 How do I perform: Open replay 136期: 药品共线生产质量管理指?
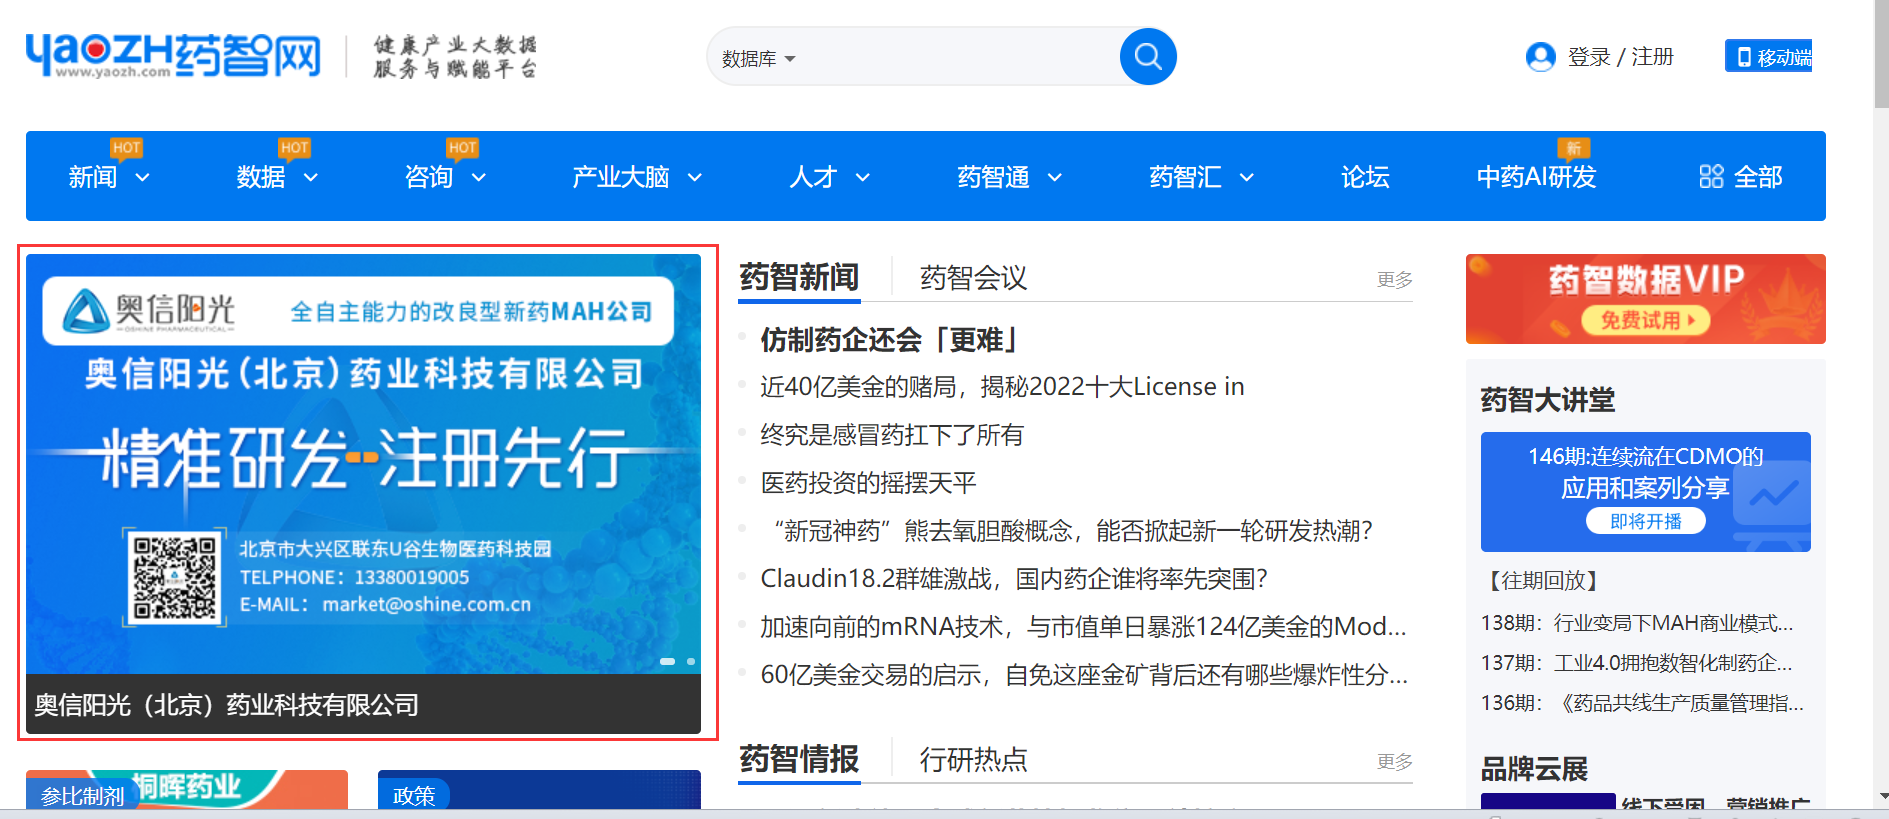click(1642, 703)
